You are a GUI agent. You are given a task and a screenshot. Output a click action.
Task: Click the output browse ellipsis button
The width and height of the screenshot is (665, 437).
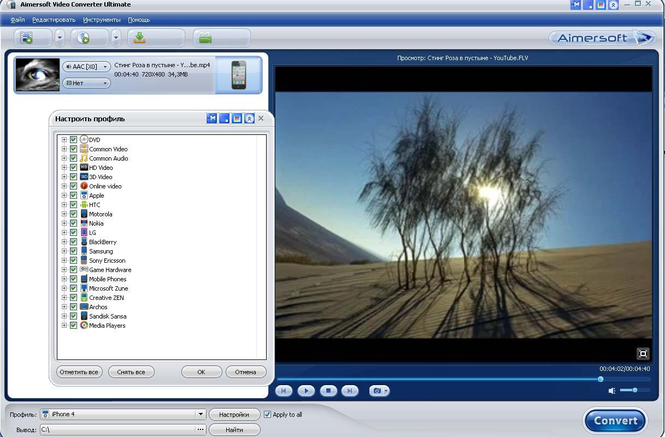200,429
